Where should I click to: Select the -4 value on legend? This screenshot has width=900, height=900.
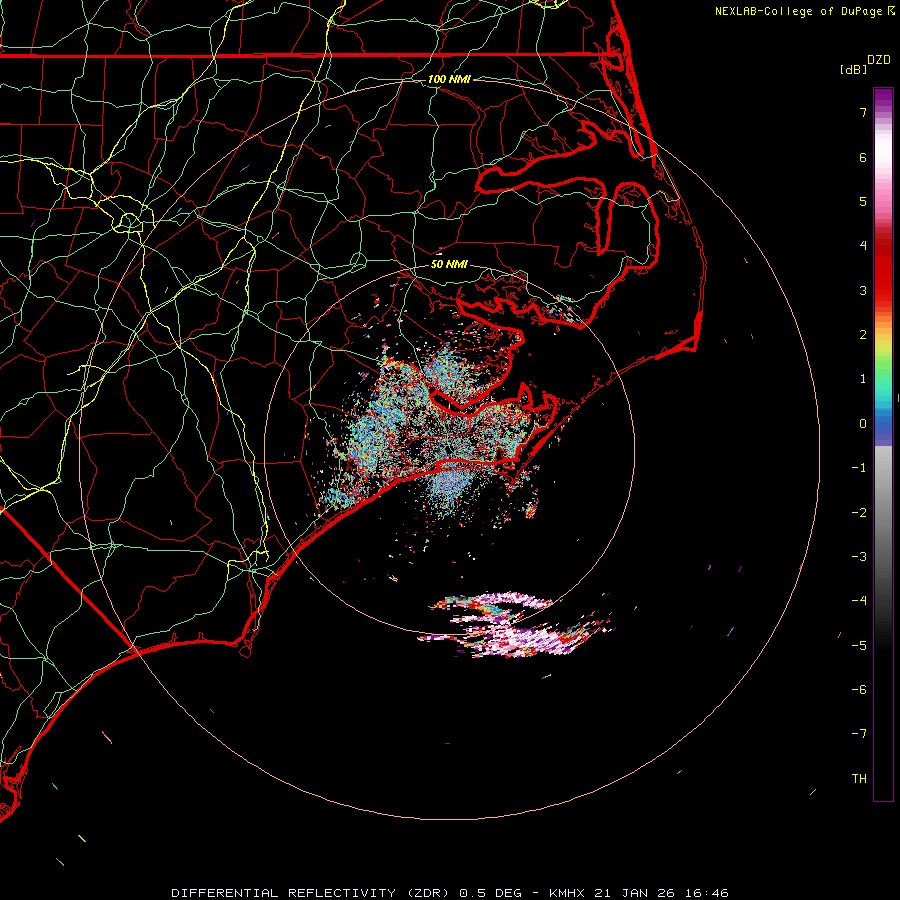pyautogui.click(x=859, y=601)
